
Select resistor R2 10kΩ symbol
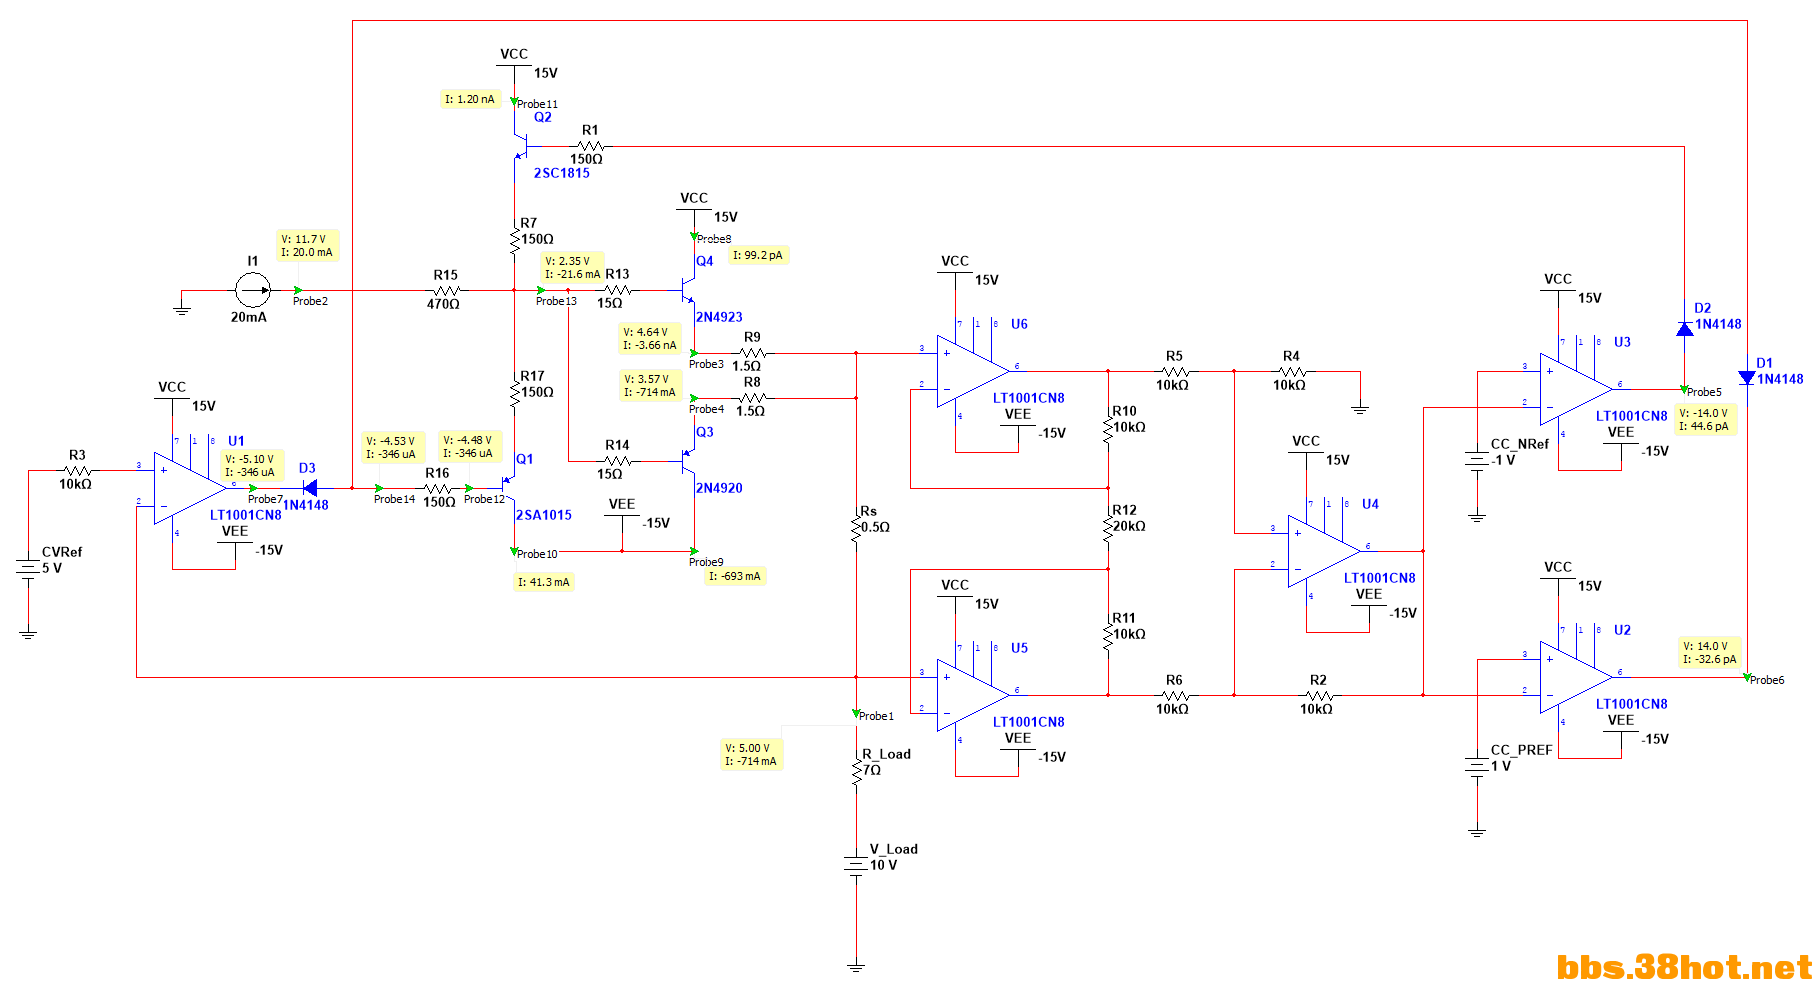click(x=1318, y=695)
